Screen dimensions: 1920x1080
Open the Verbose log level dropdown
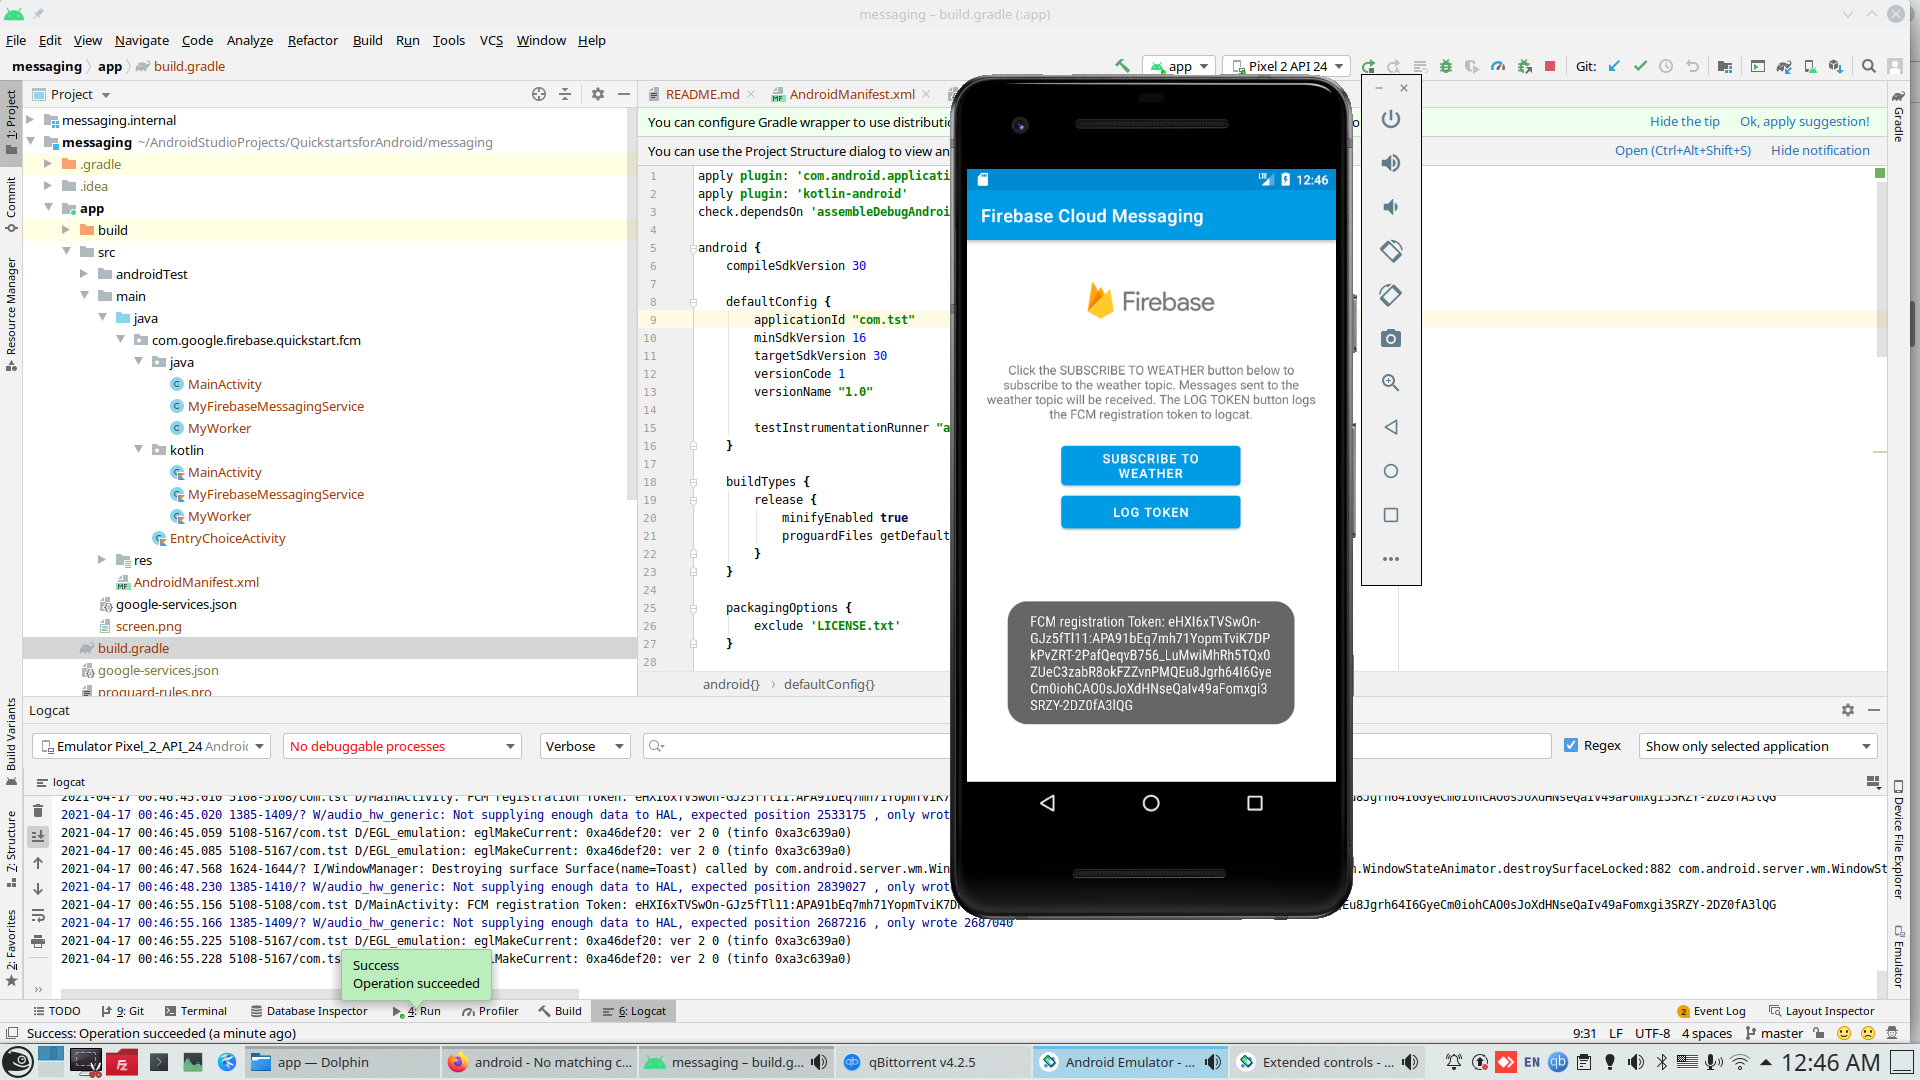pyautogui.click(x=585, y=746)
